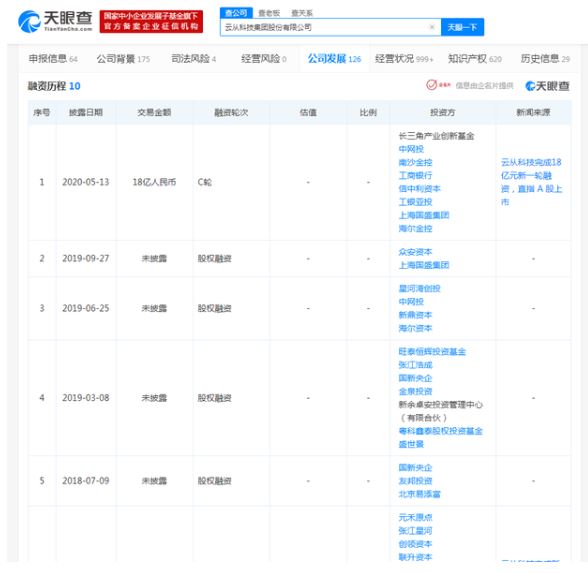Viewport: 588px width, 573px height.
Task: Open investor link 众安资本
Action: click(415, 252)
